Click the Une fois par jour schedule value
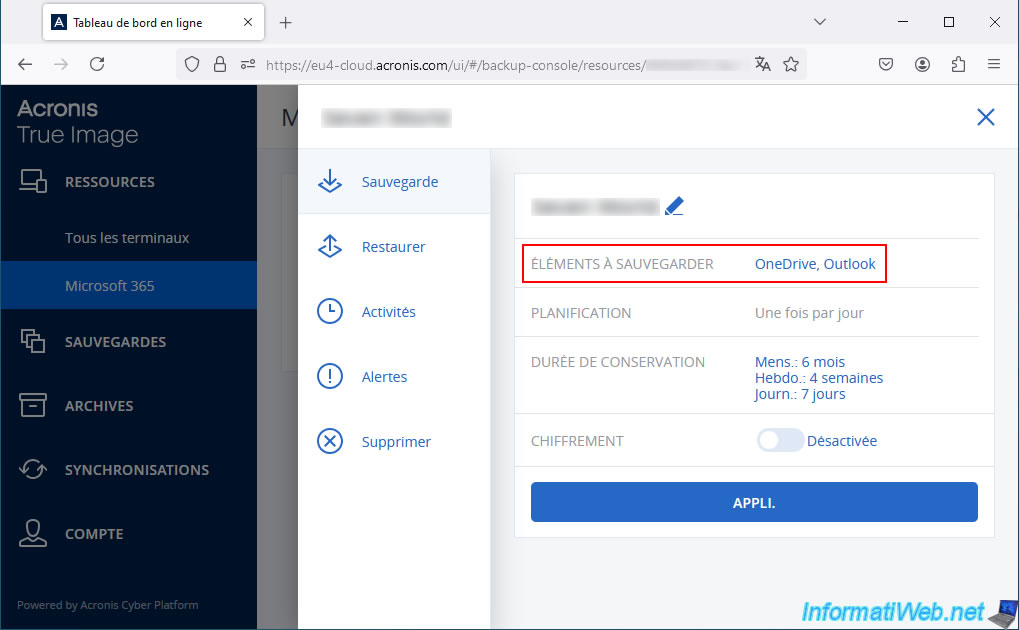The height and width of the screenshot is (630, 1019). click(809, 313)
